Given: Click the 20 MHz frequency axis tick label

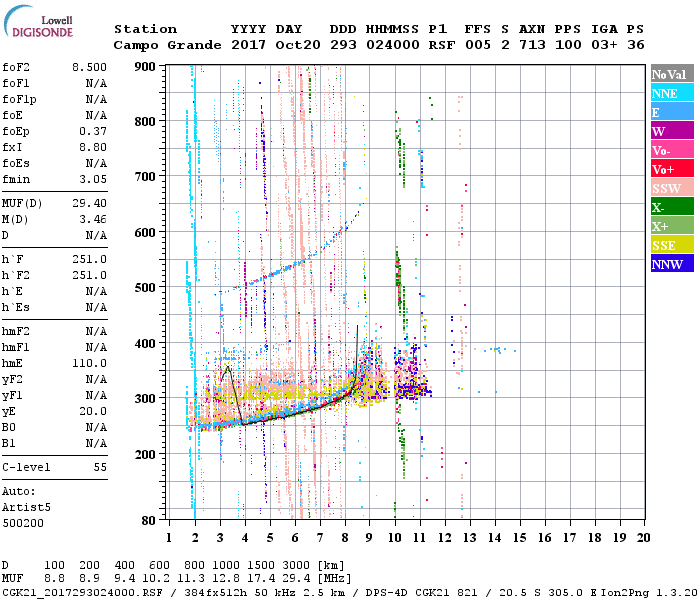Looking at the screenshot, I should pos(645,537).
